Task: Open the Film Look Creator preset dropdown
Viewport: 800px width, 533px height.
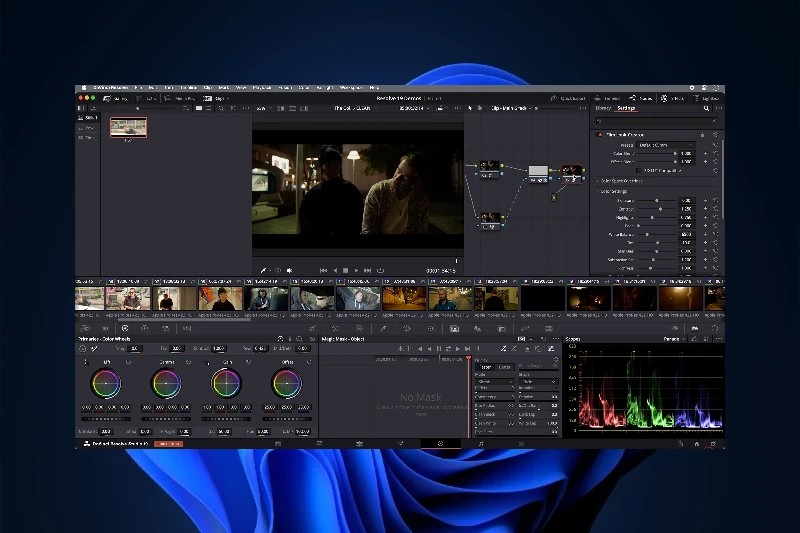Action: pyautogui.click(x=666, y=145)
